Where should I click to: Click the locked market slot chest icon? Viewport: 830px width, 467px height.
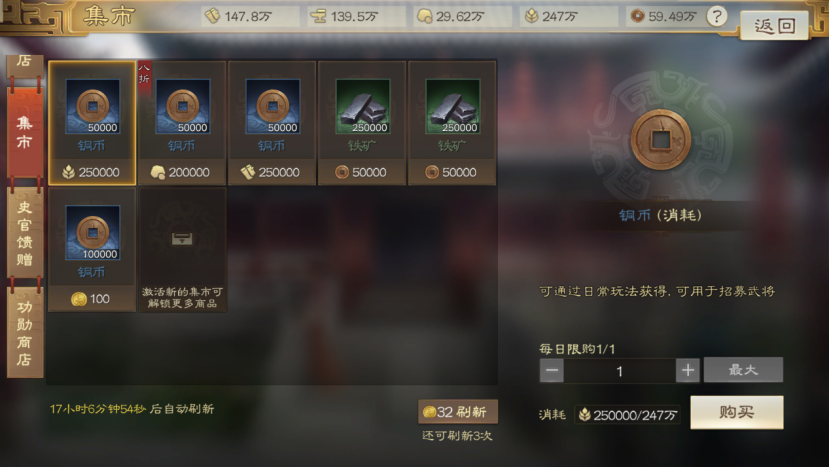pyautogui.click(x=182, y=239)
